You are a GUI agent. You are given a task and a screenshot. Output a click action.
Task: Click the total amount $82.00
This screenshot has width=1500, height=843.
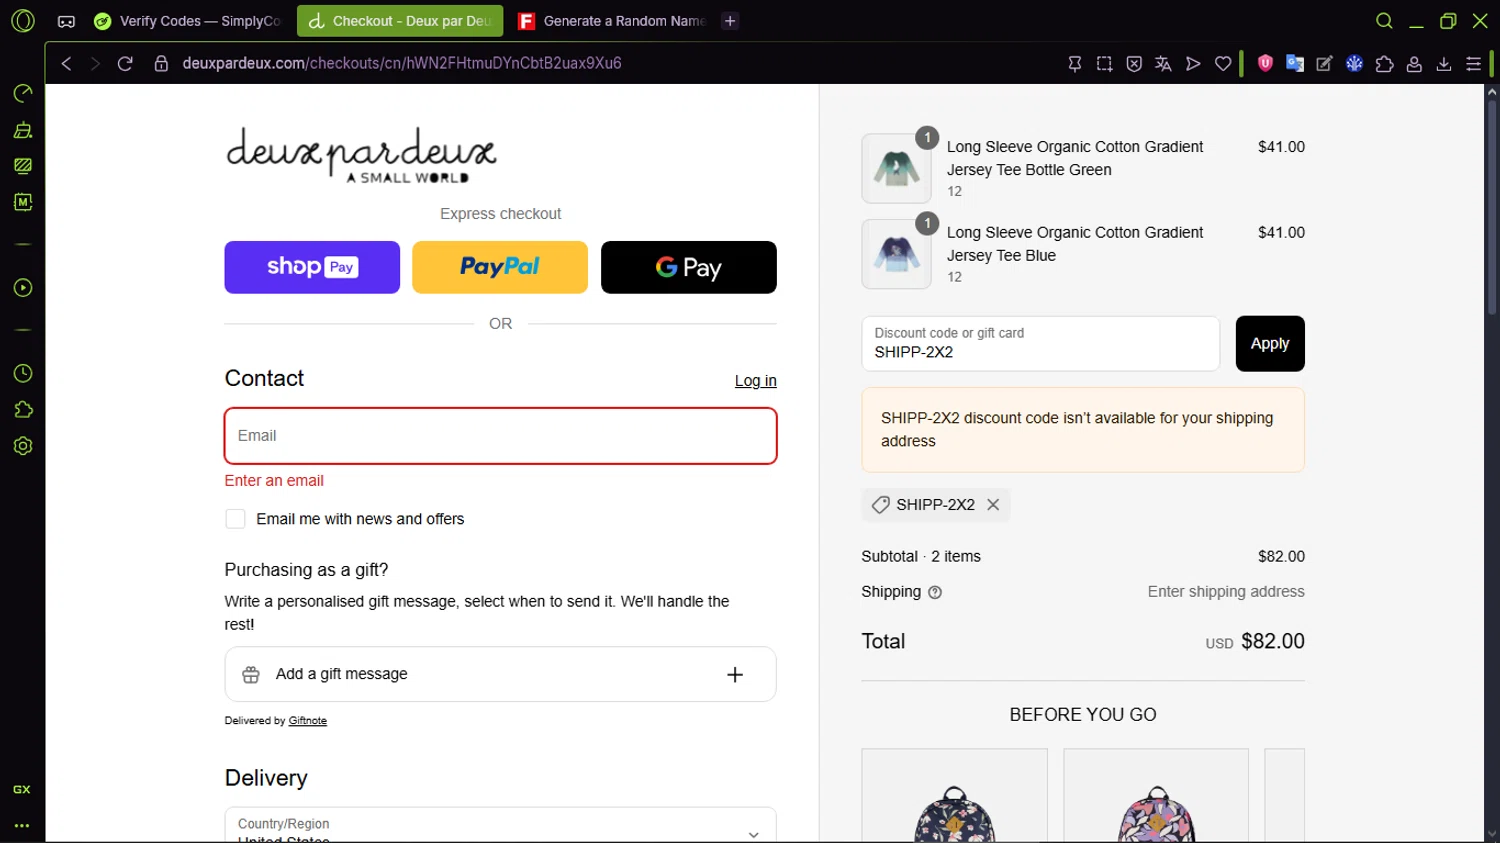1272,642
